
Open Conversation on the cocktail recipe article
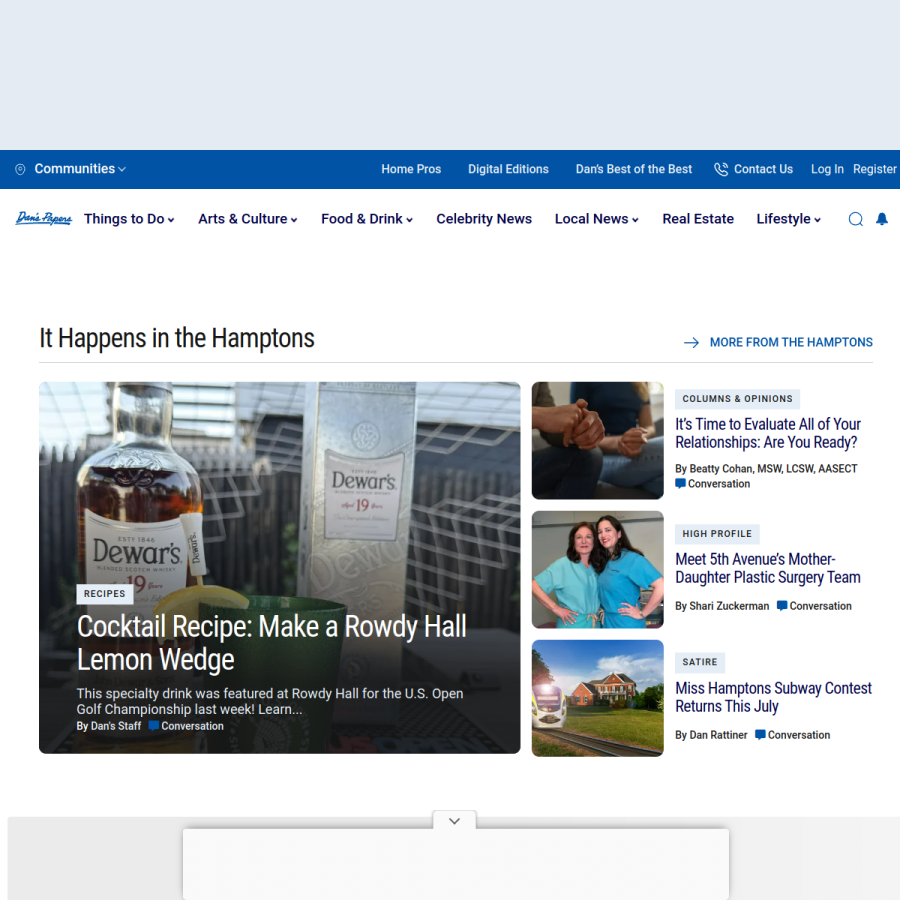click(x=186, y=726)
